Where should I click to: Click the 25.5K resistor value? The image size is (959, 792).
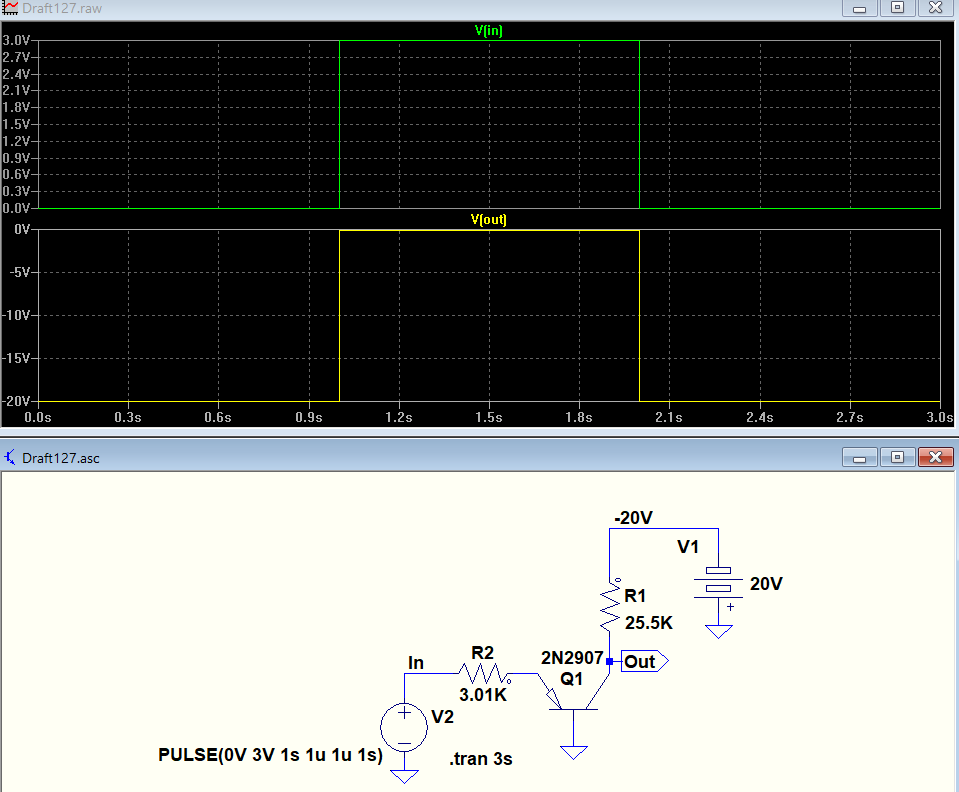pos(648,623)
